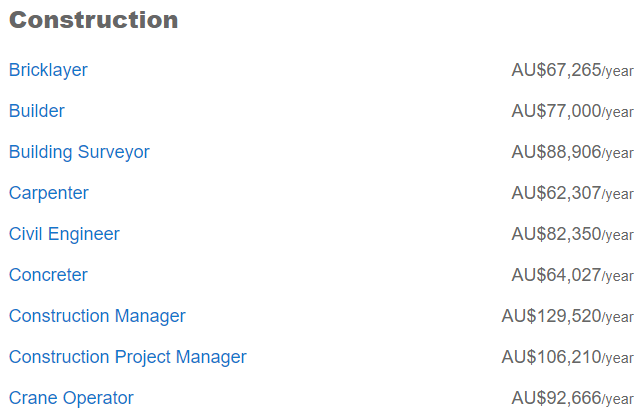
Task: Click the Construction section heading
Action: coord(93,20)
